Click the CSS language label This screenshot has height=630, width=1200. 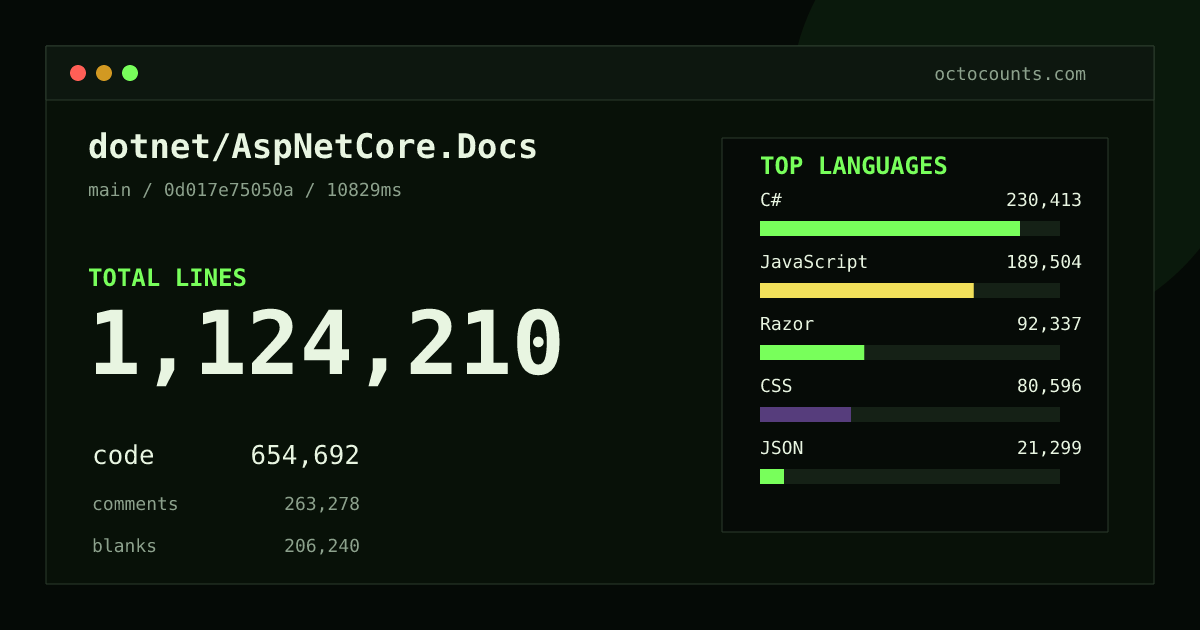pyautogui.click(x=776, y=386)
